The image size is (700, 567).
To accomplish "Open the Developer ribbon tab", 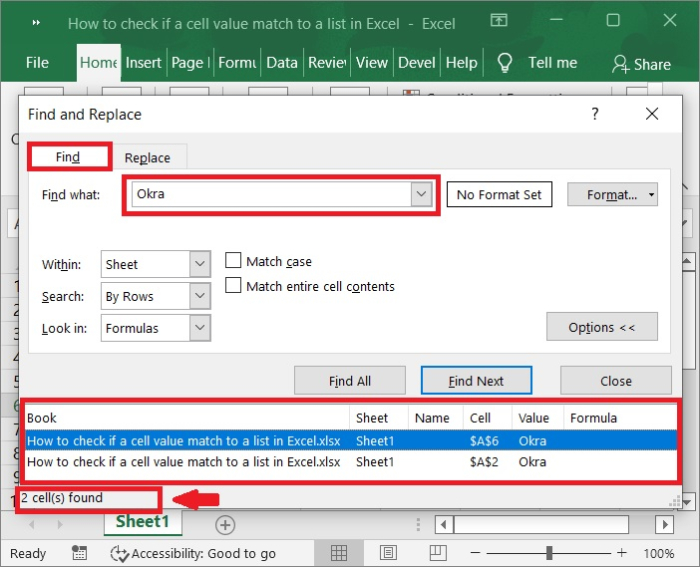I will [x=417, y=63].
